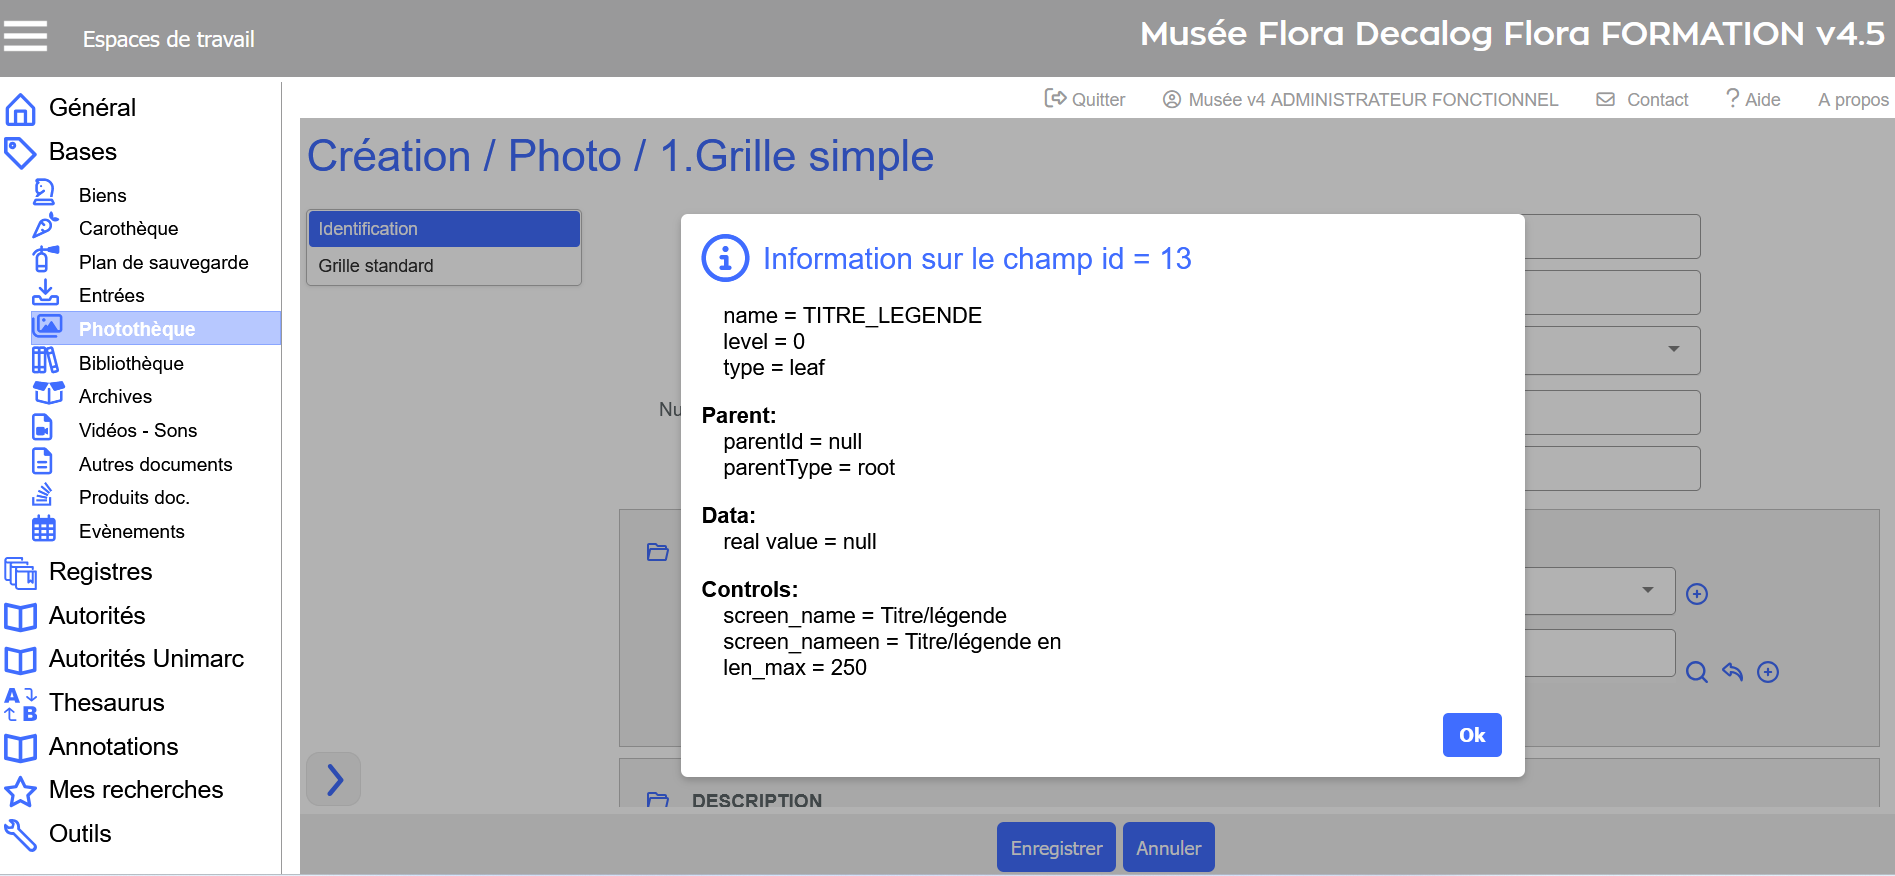Image resolution: width=1895 pixels, height=876 pixels.
Task: Click the search magnifier icon beside field
Action: pyautogui.click(x=1696, y=672)
